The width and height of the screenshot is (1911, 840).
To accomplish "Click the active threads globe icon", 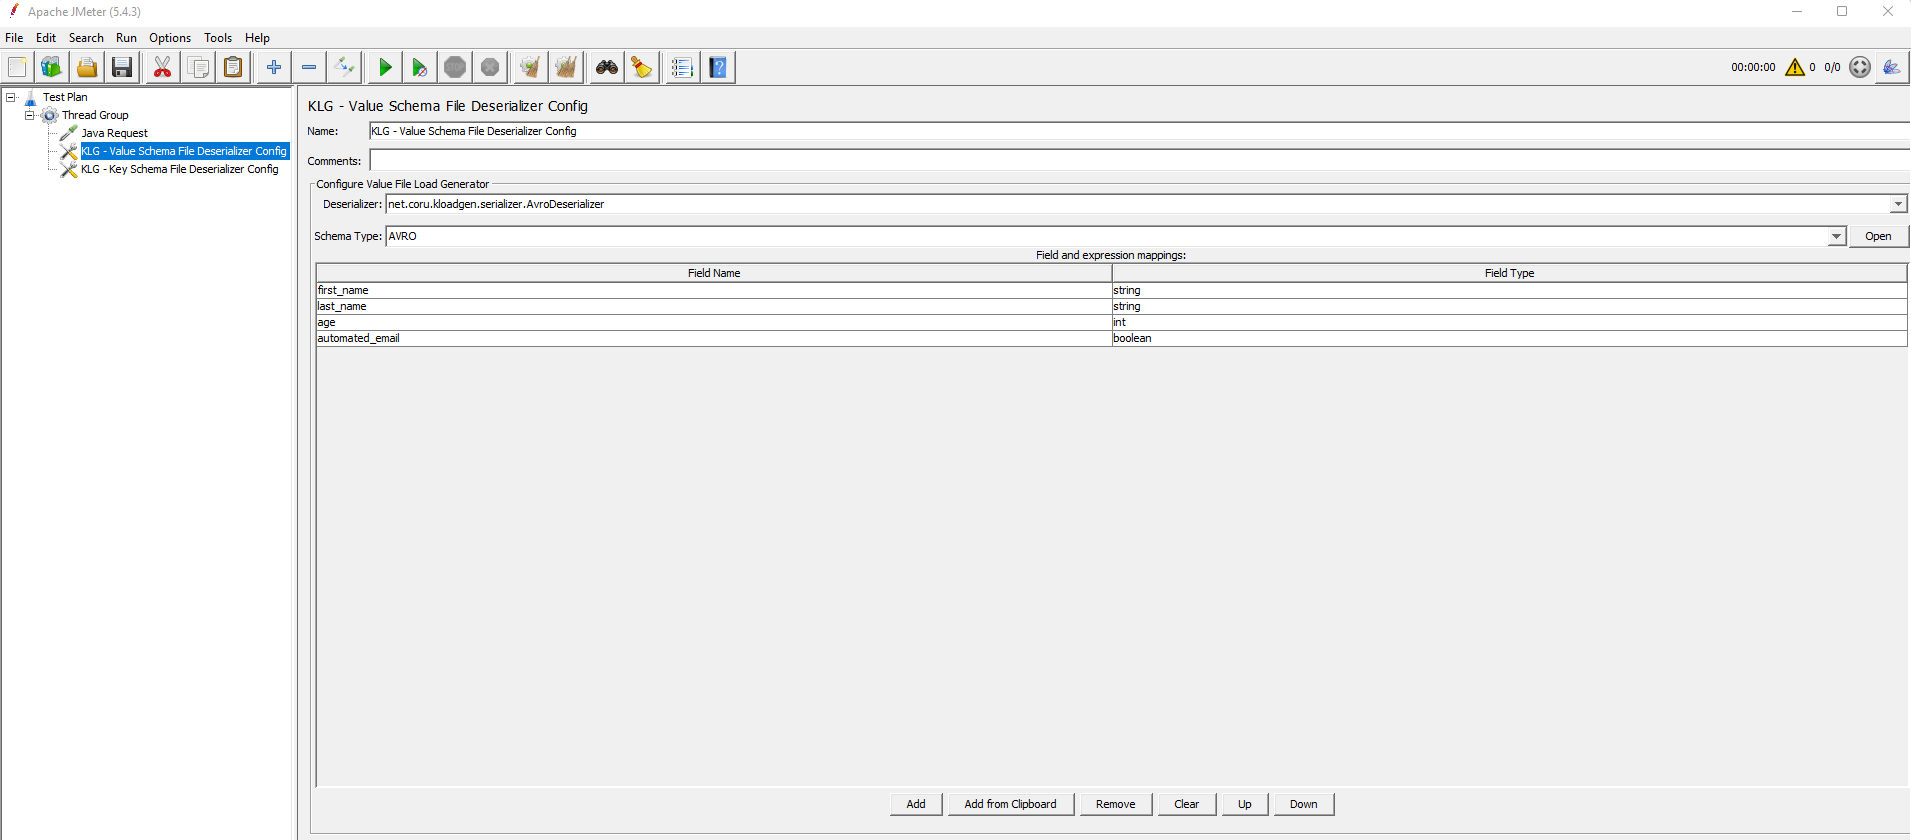I will click(1860, 67).
